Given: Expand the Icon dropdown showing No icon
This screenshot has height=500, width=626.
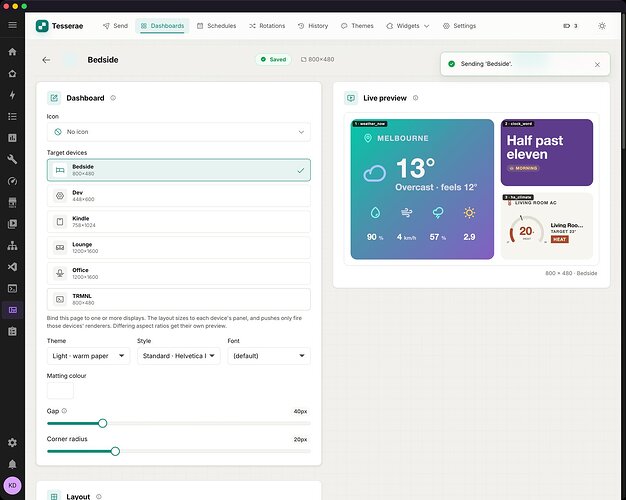Looking at the screenshot, I should click(178, 132).
